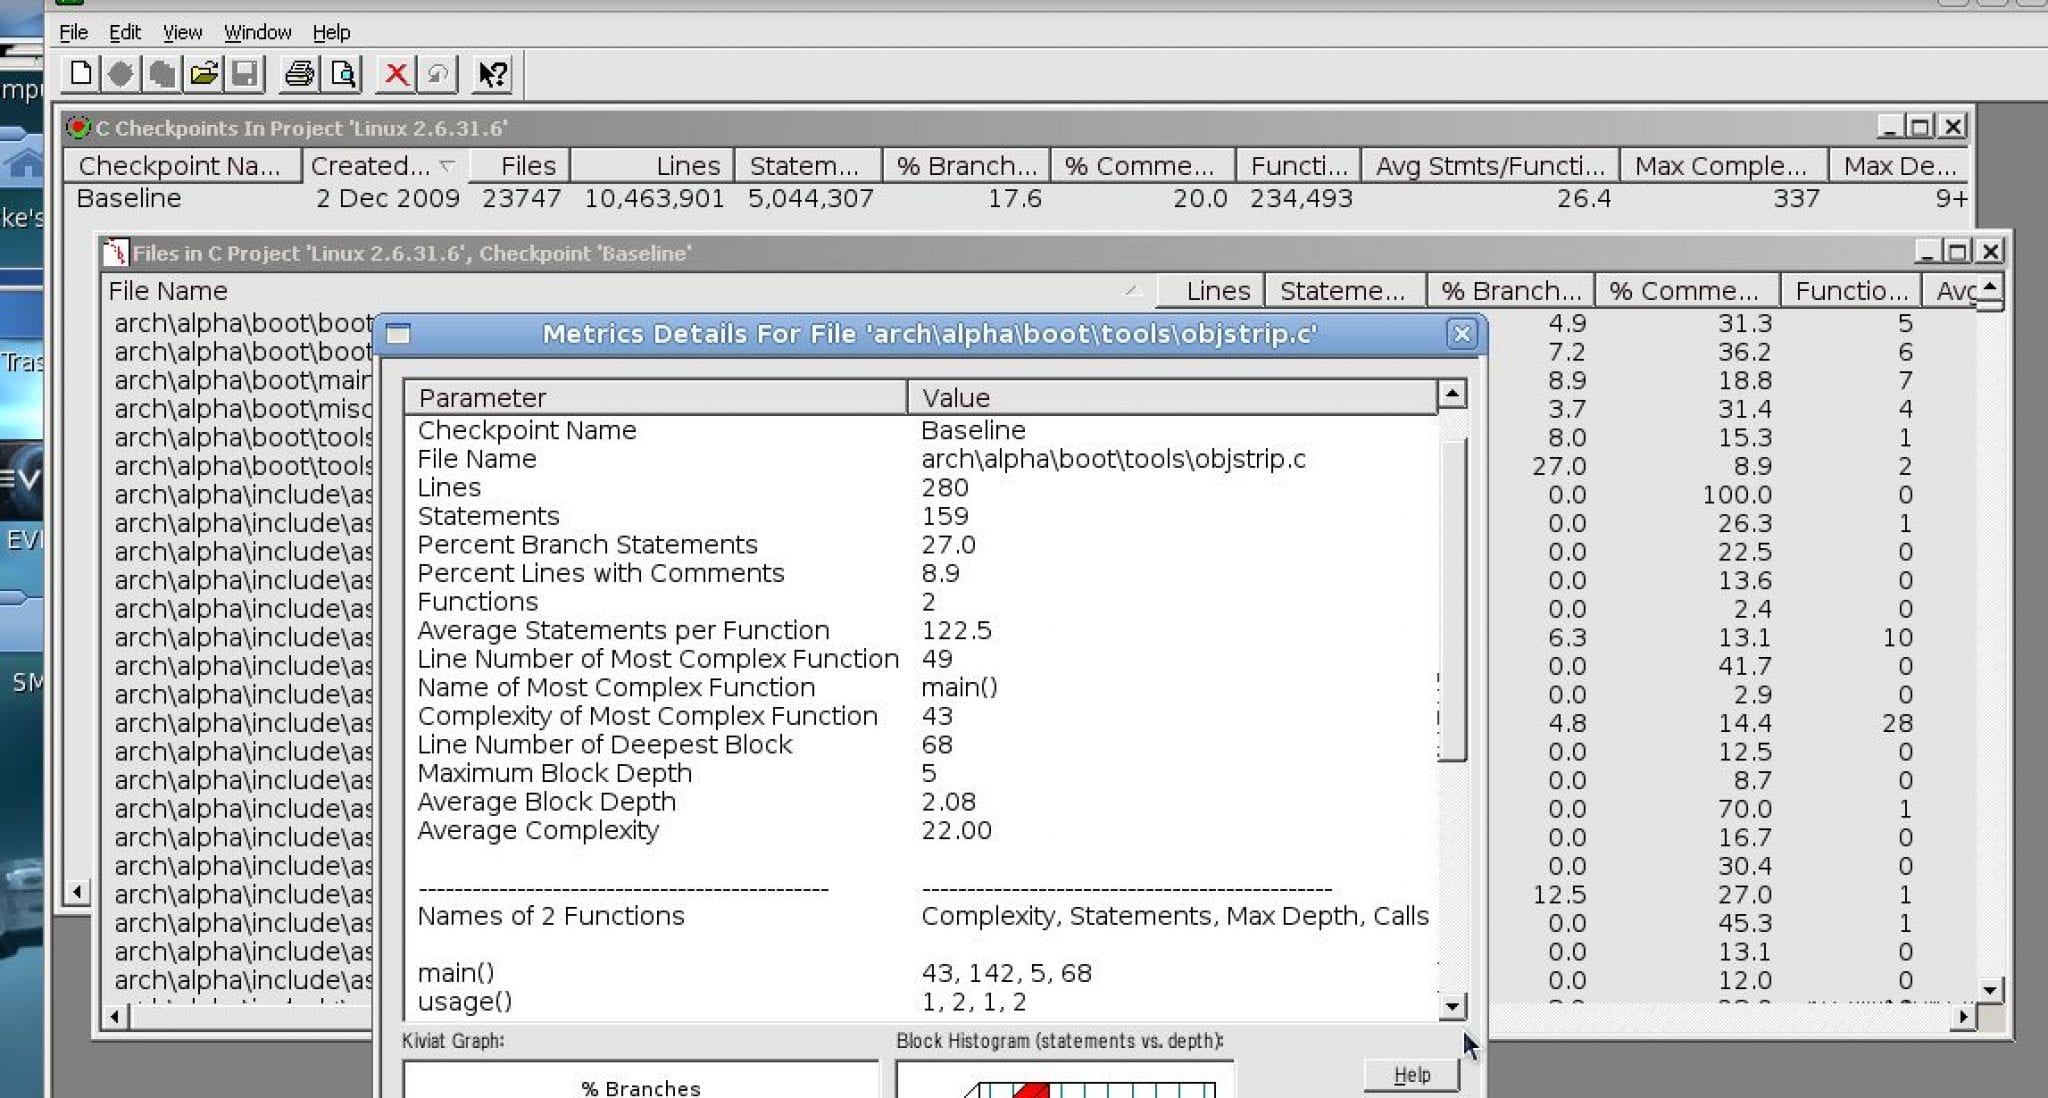
Task: Click the Help button in dialog
Action: pyautogui.click(x=1411, y=1075)
